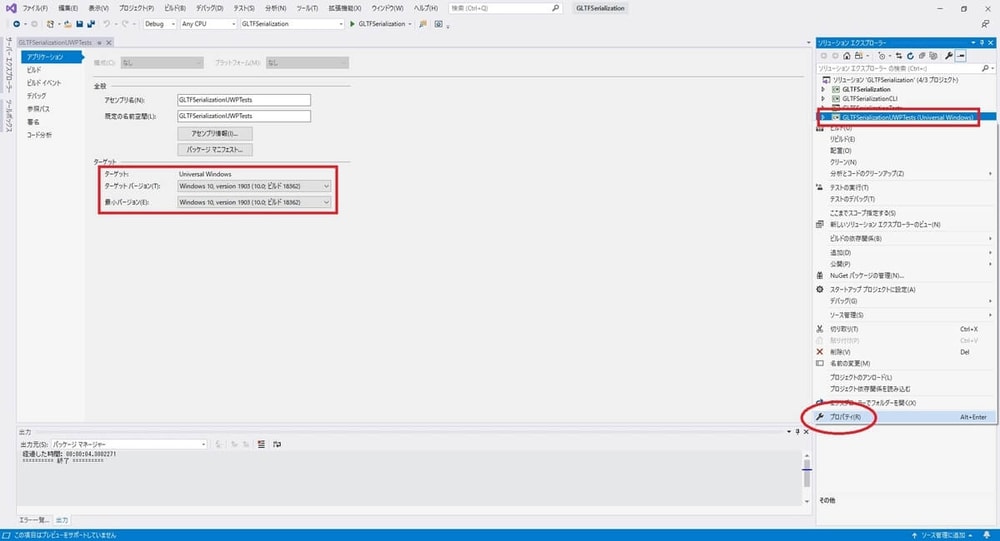Click the Find in Files toolbar icon
Image resolution: width=1000 pixels, height=541 pixels.
tap(423, 24)
